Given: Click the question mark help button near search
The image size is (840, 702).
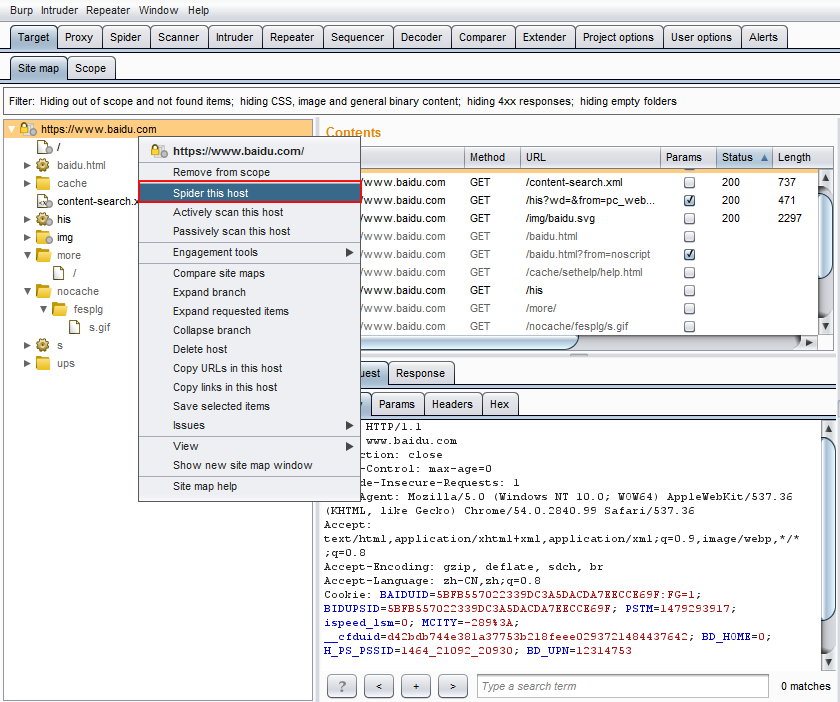Looking at the screenshot, I should 341,686.
